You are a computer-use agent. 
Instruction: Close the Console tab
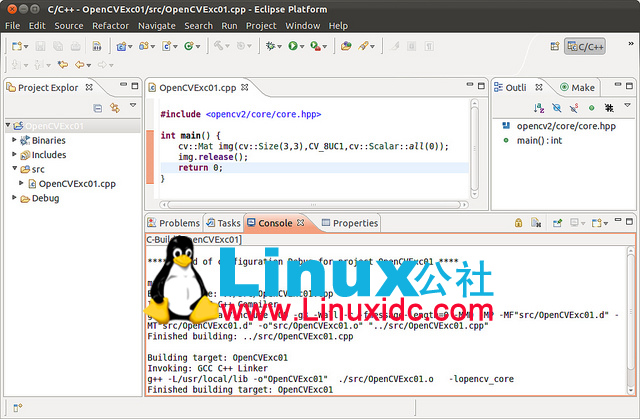300,223
